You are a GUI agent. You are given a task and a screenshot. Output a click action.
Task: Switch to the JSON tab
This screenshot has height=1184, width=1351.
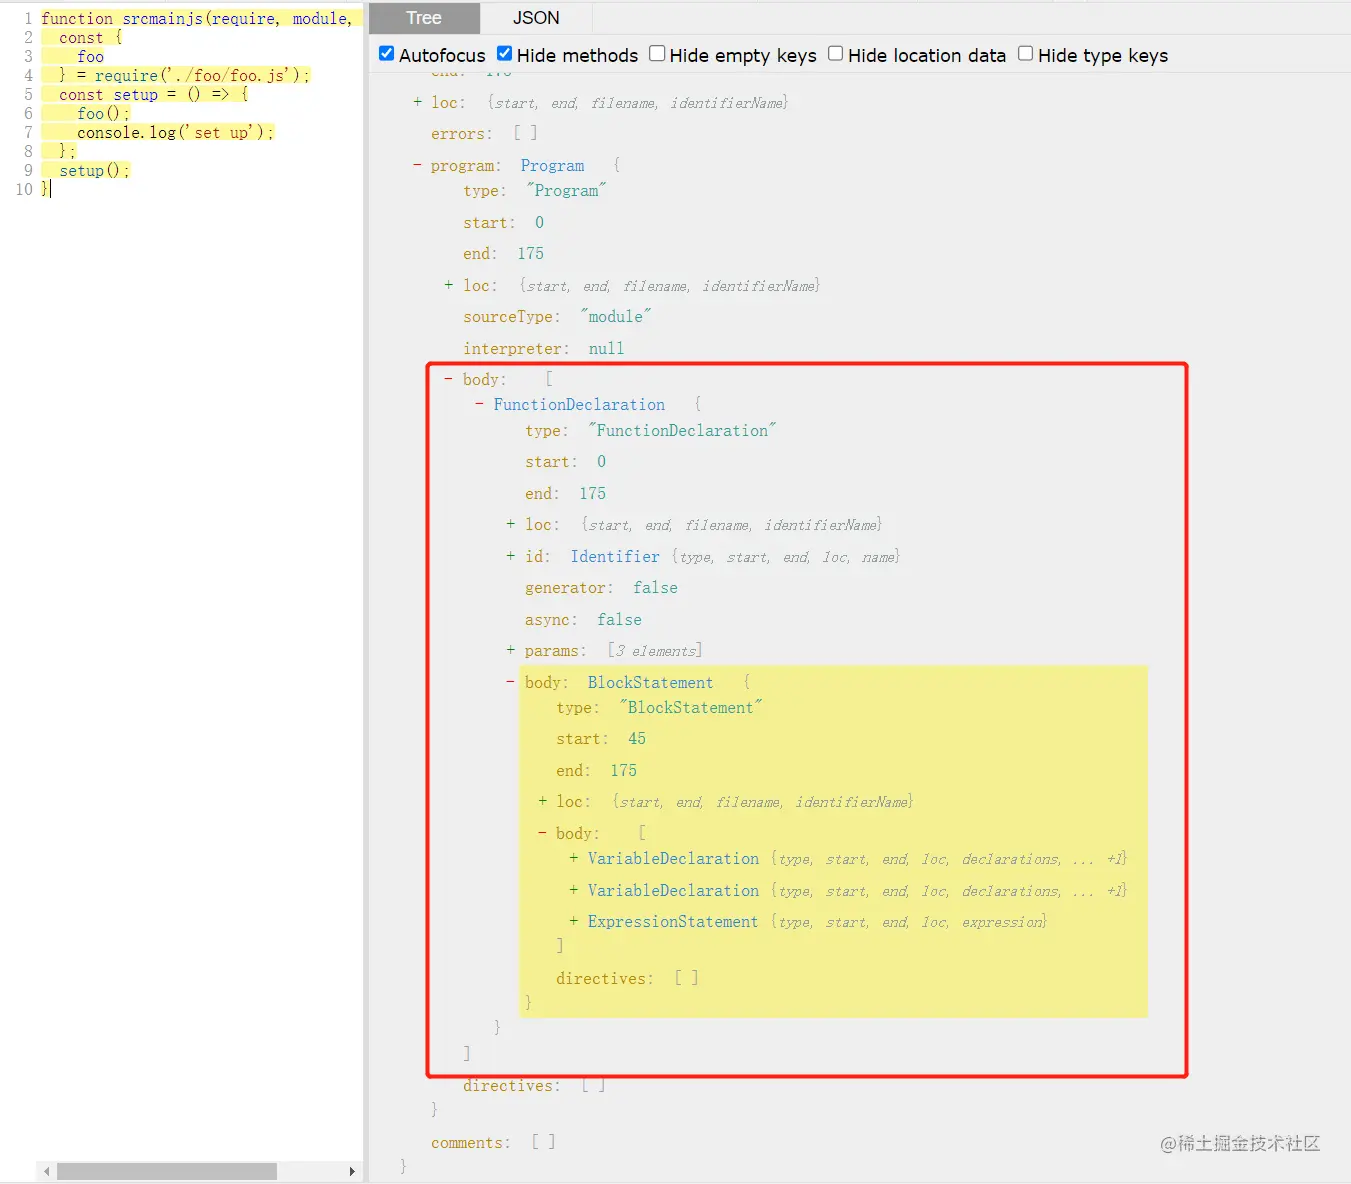pyautogui.click(x=536, y=18)
